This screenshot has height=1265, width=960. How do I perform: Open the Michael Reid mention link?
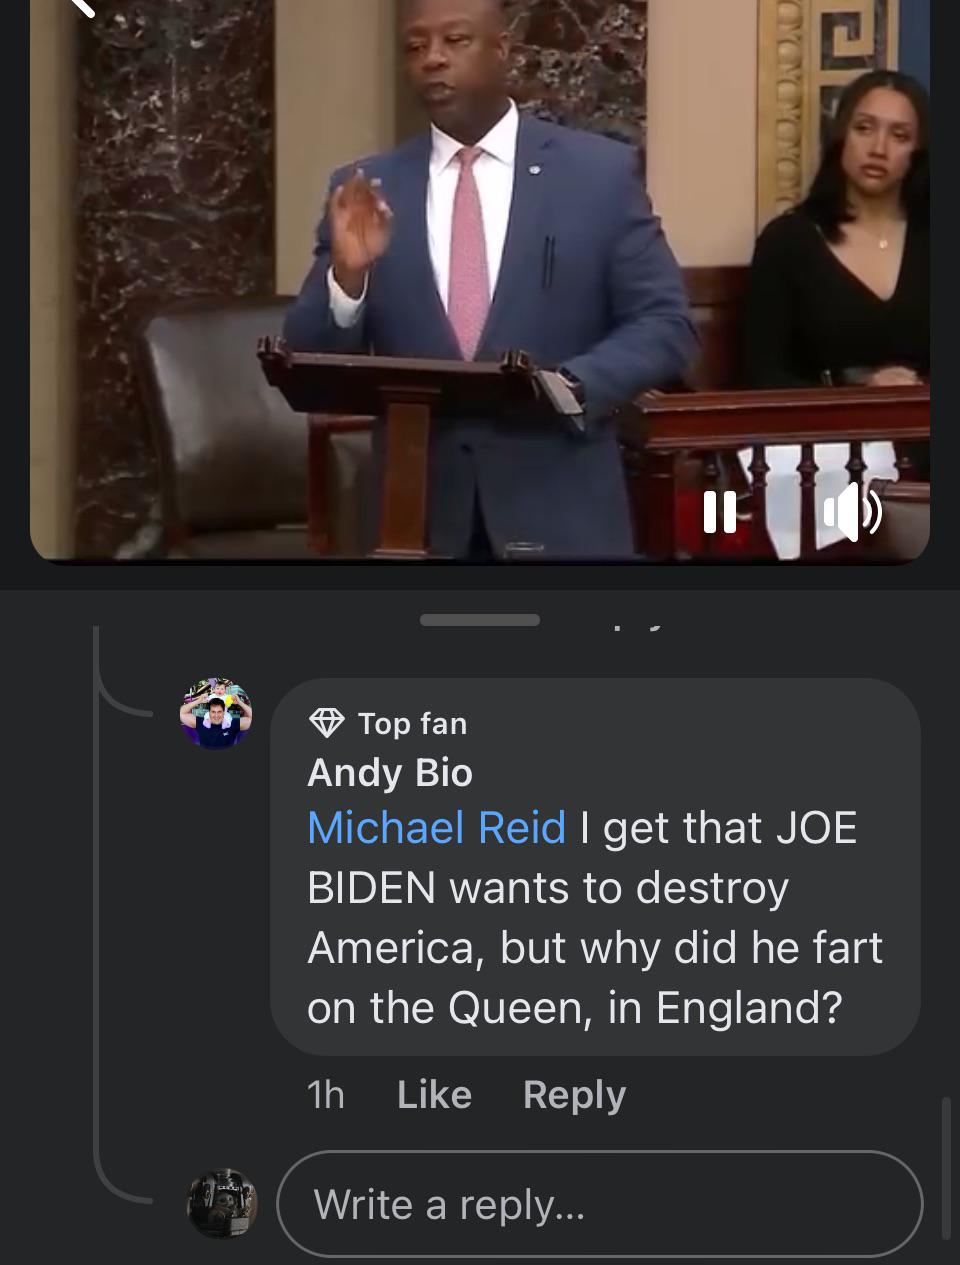pyautogui.click(x=436, y=828)
